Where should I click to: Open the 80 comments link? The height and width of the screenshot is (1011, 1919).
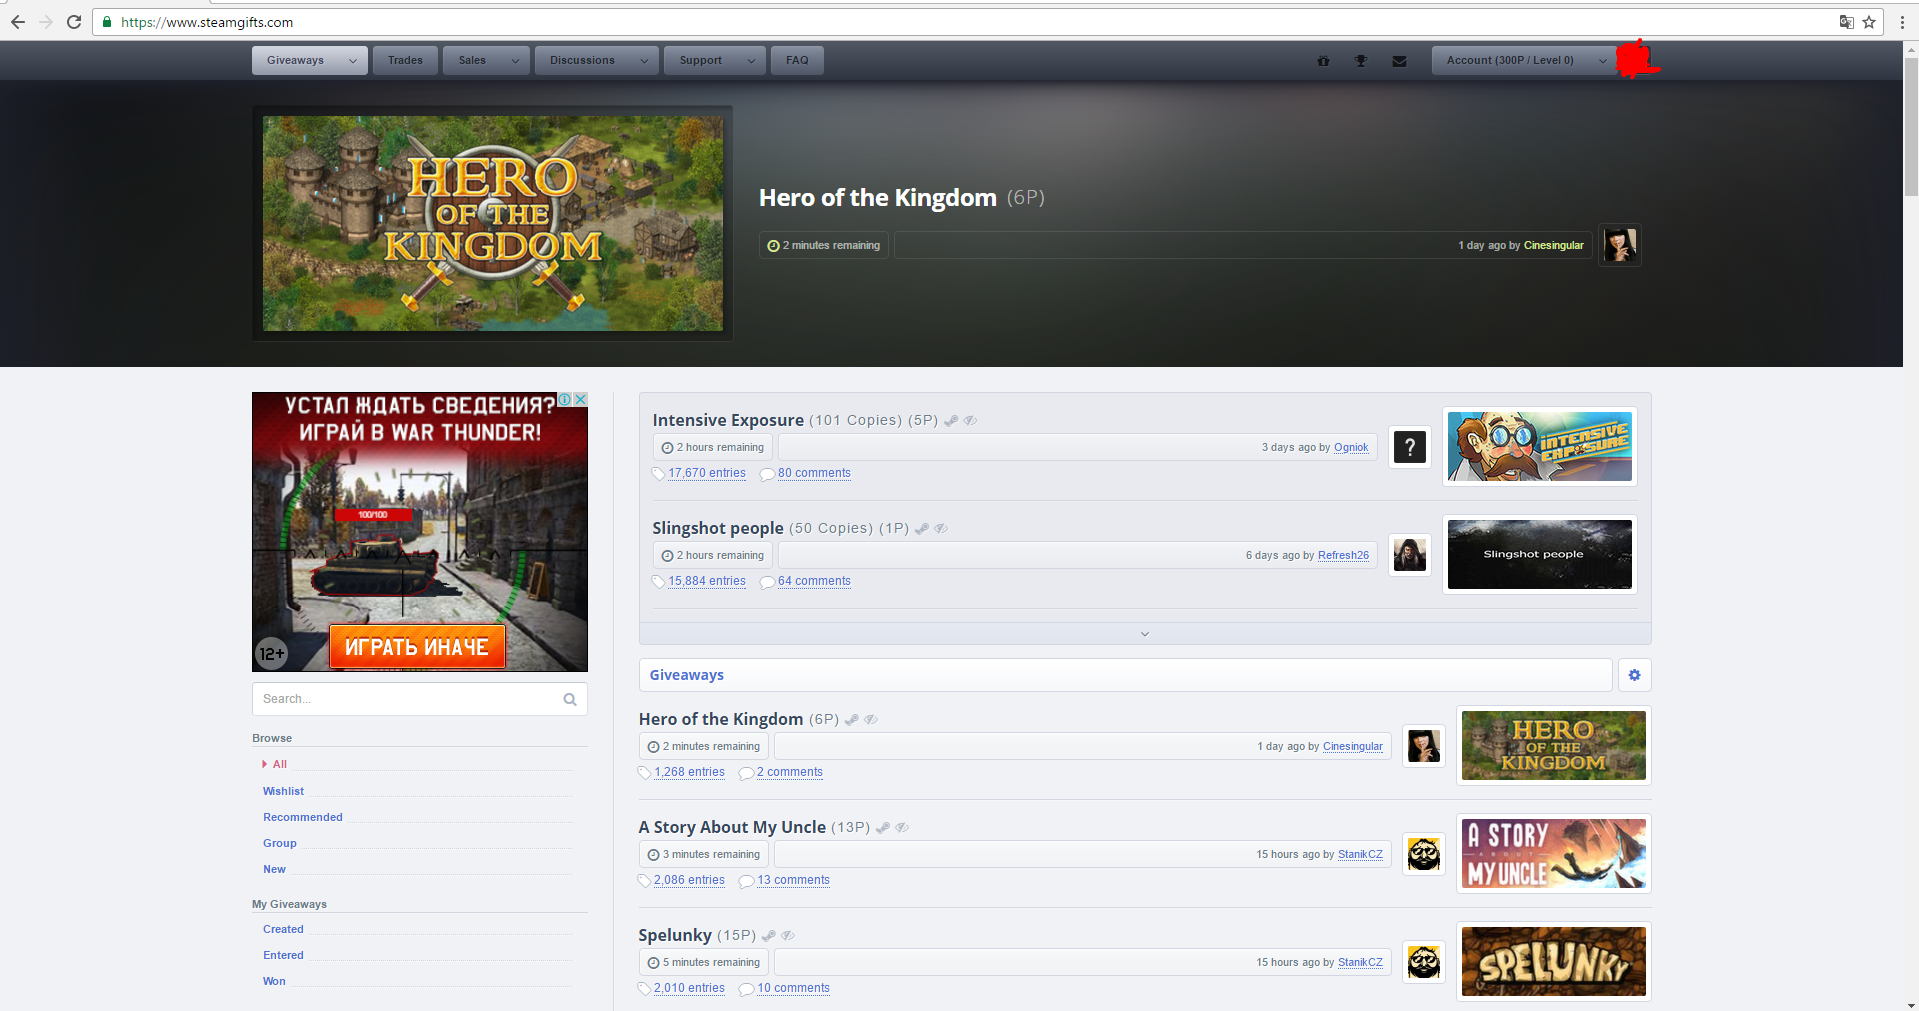814,473
